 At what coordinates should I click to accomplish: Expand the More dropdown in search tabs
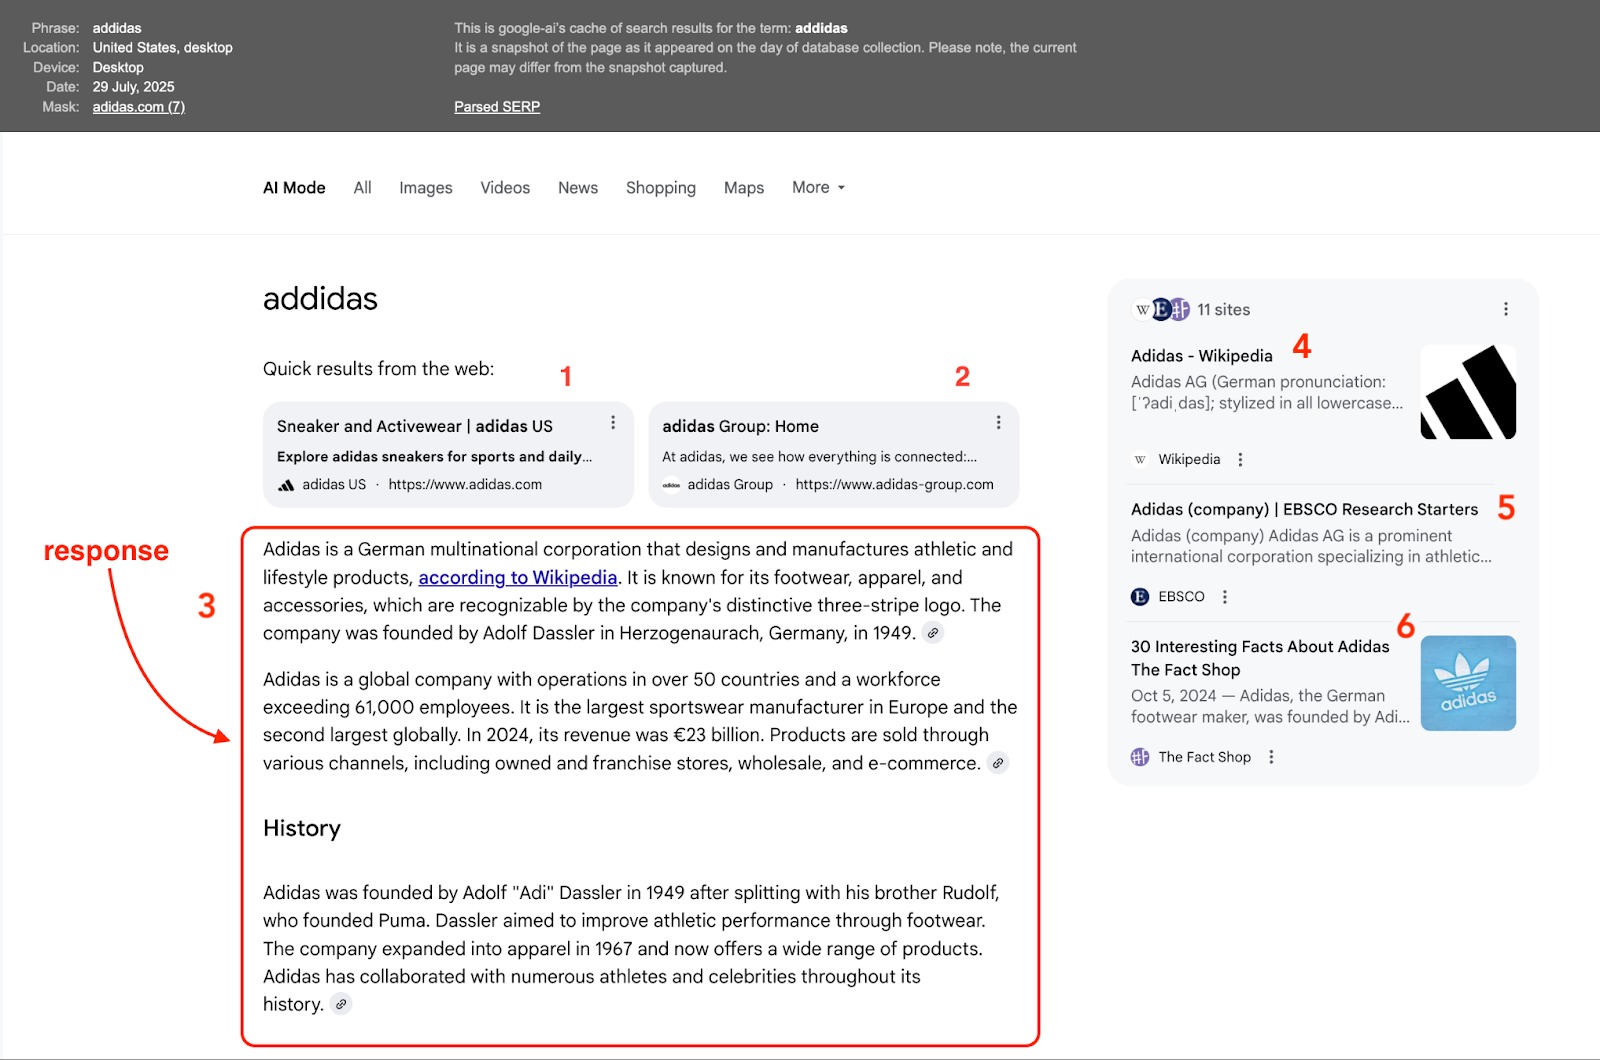click(x=818, y=188)
